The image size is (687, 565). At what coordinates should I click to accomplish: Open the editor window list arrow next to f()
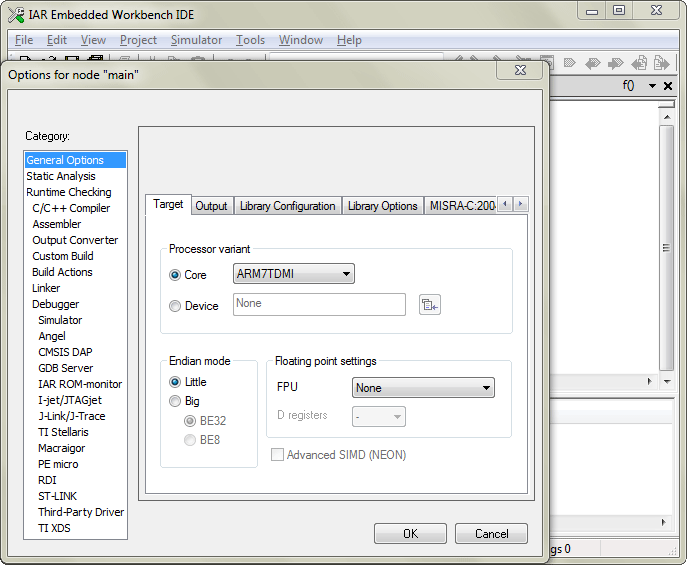(x=652, y=86)
